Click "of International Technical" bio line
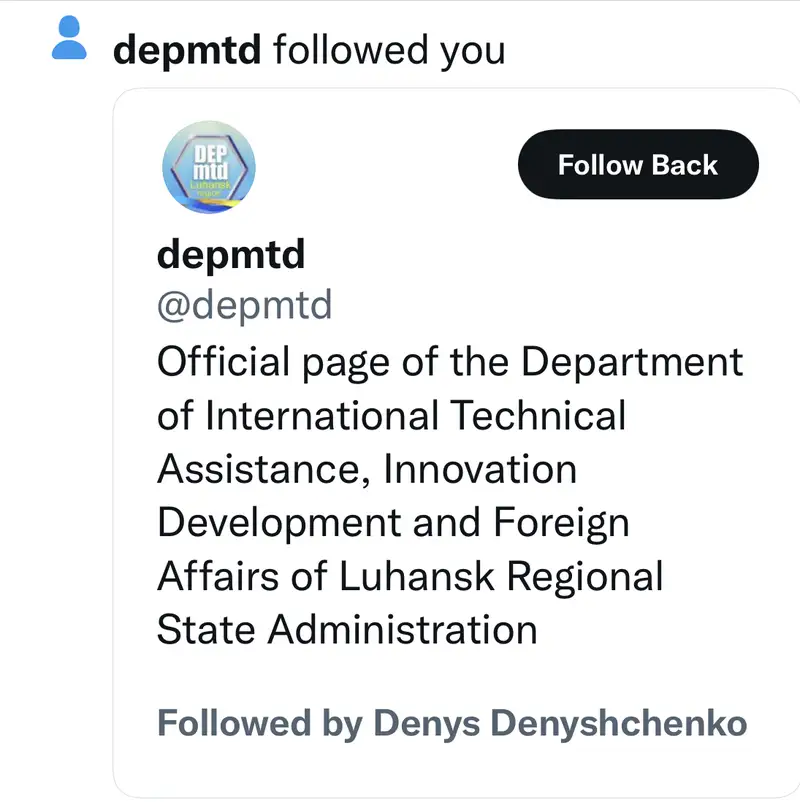Image resolution: width=800 pixels, height=802 pixels. click(391, 415)
